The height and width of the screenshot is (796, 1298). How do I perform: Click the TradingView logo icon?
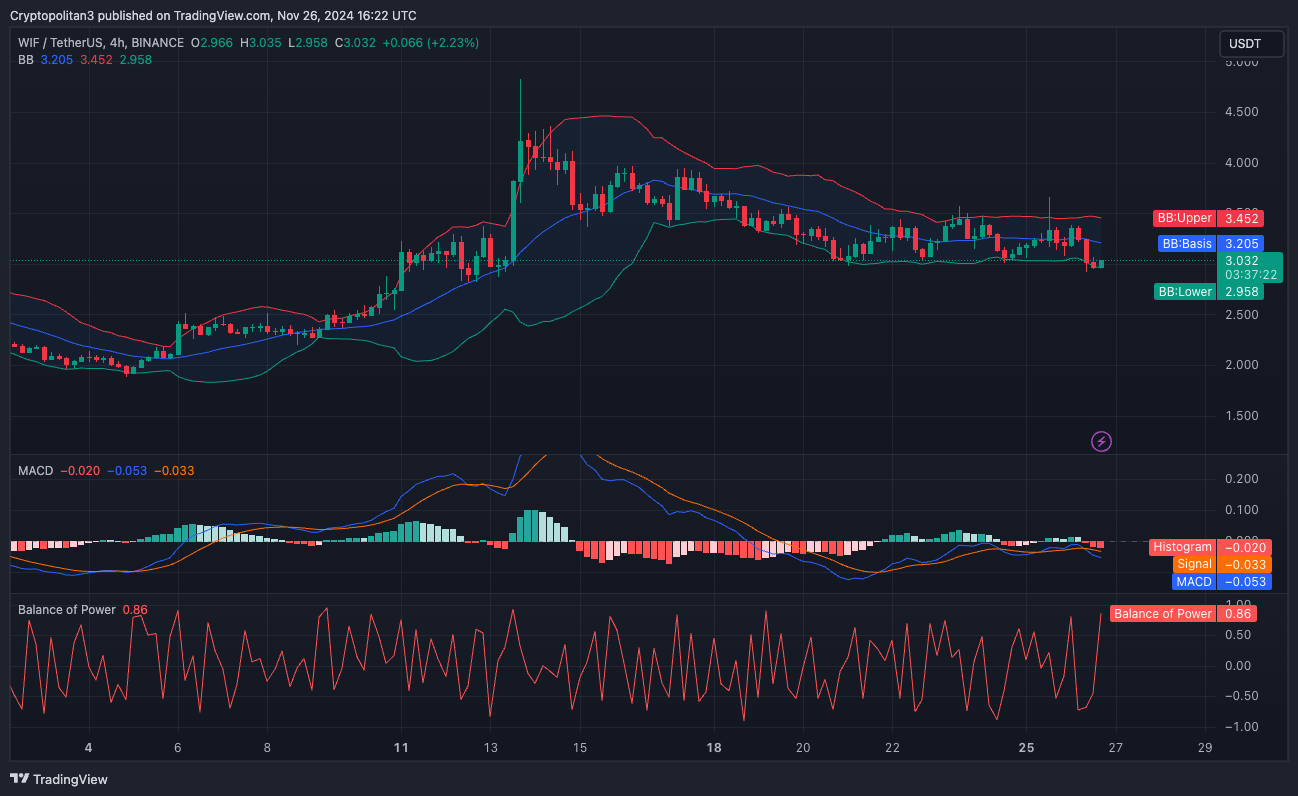20,779
